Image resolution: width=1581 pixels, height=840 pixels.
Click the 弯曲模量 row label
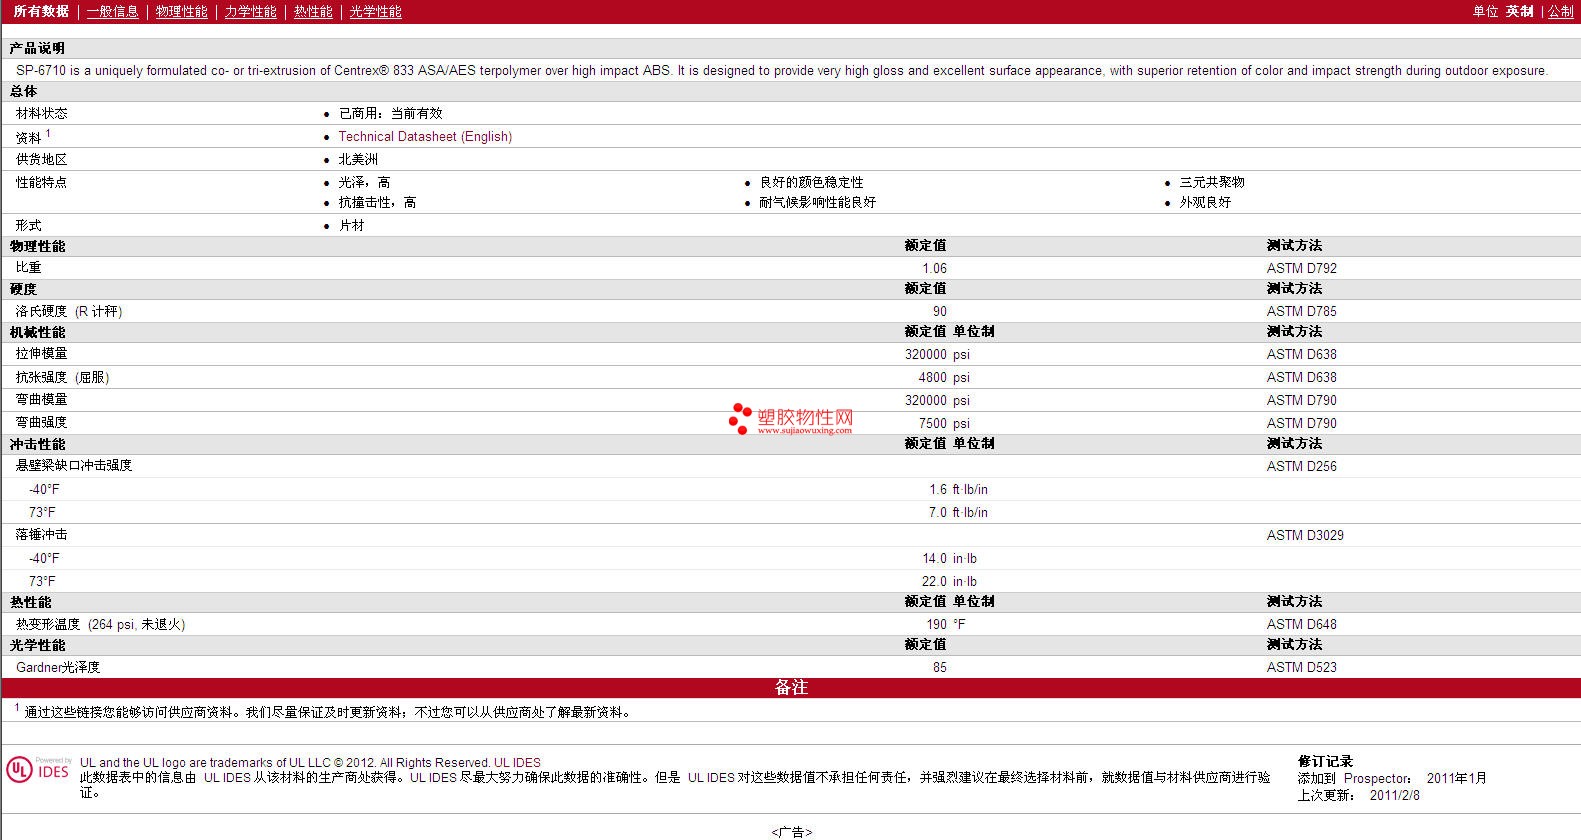(42, 401)
